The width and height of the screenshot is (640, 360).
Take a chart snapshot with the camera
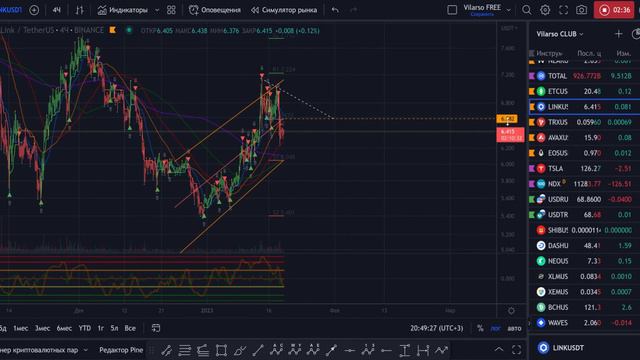(x=581, y=10)
